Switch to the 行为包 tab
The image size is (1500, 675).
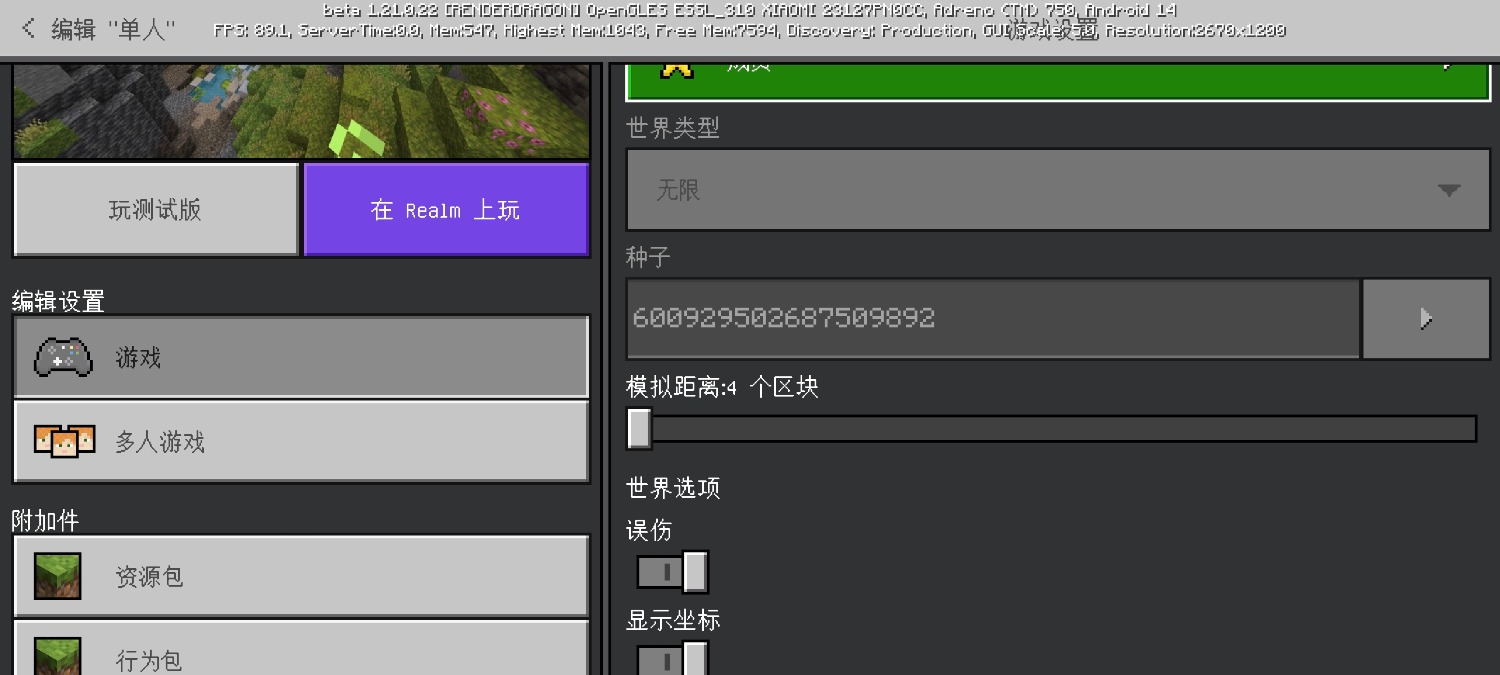(301, 650)
